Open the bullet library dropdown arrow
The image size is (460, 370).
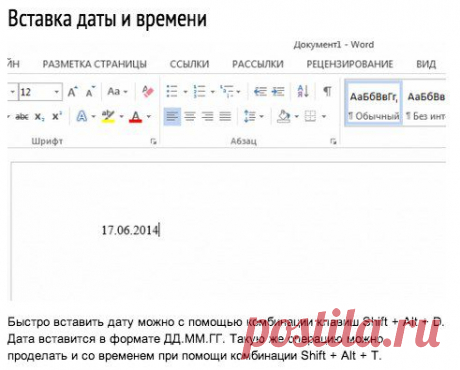(185, 91)
